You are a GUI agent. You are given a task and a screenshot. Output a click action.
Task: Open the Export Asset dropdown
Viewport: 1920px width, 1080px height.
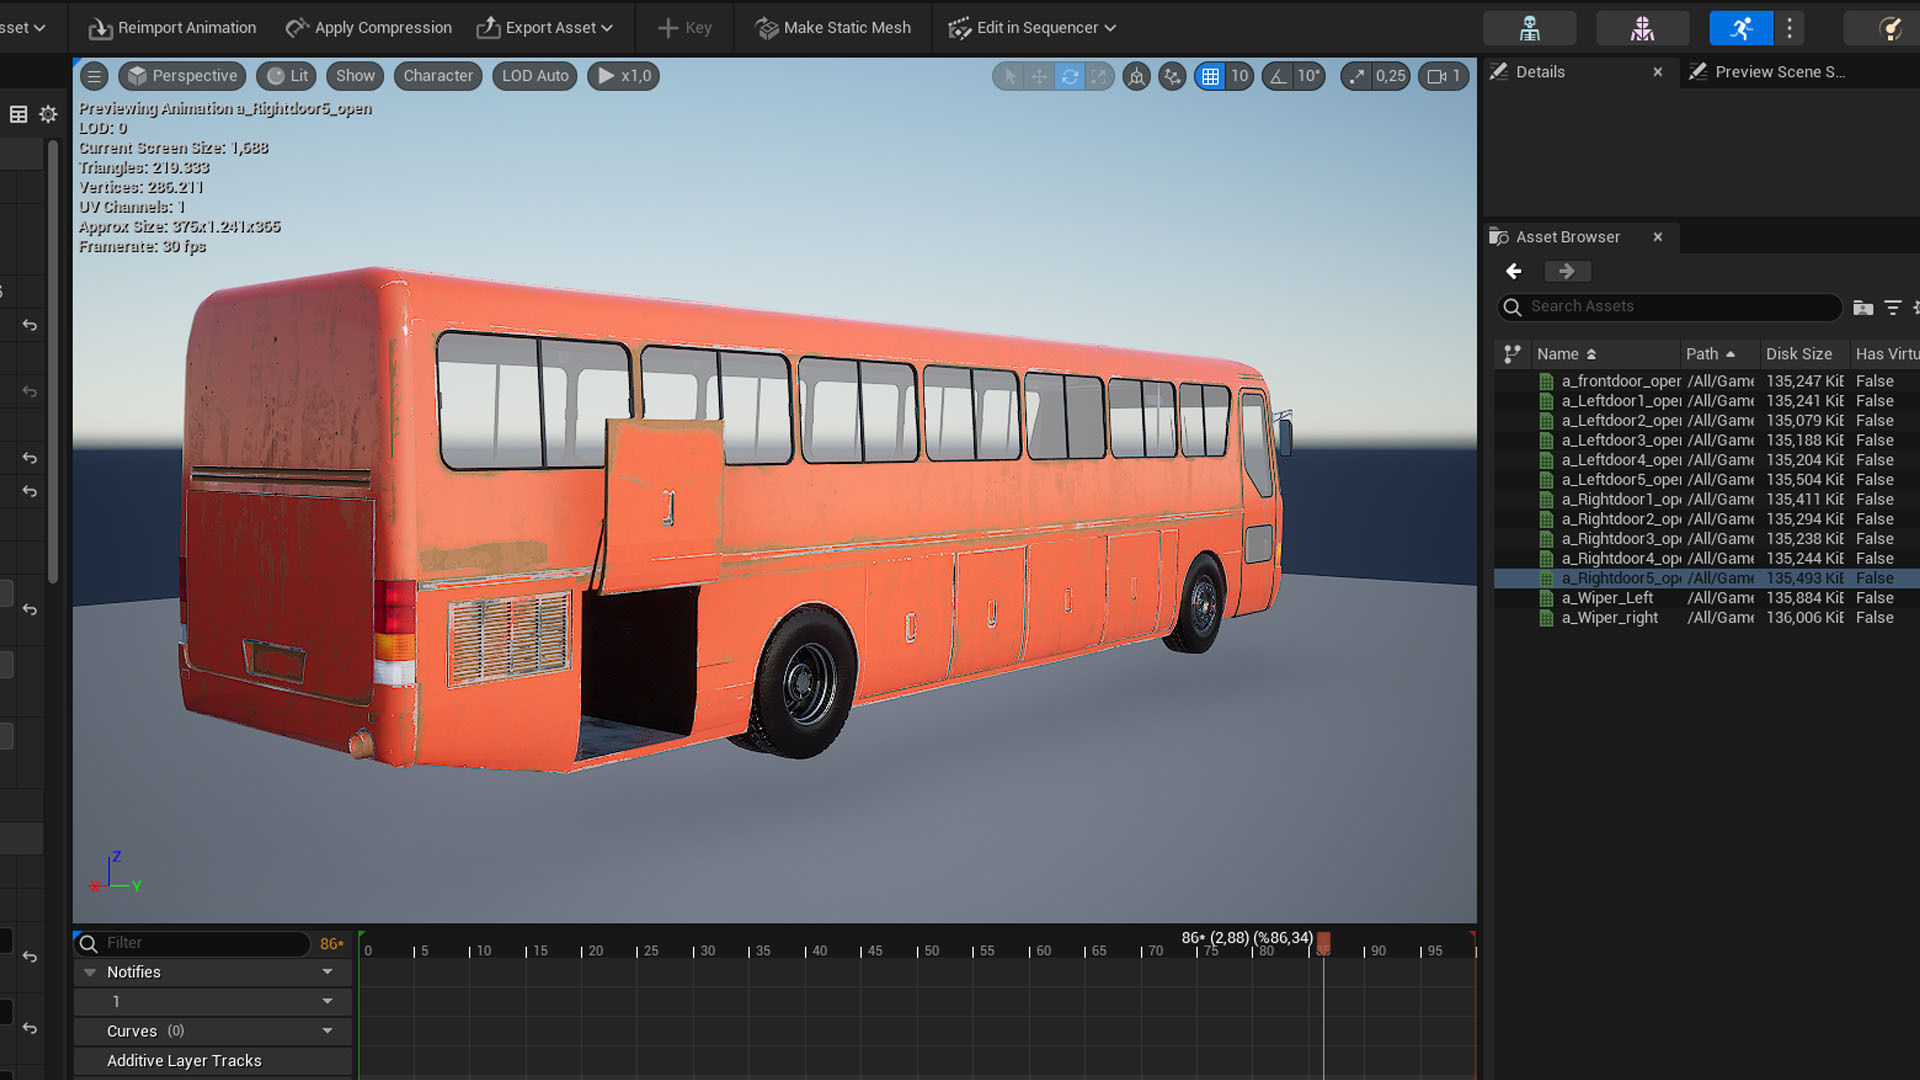[545, 28]
